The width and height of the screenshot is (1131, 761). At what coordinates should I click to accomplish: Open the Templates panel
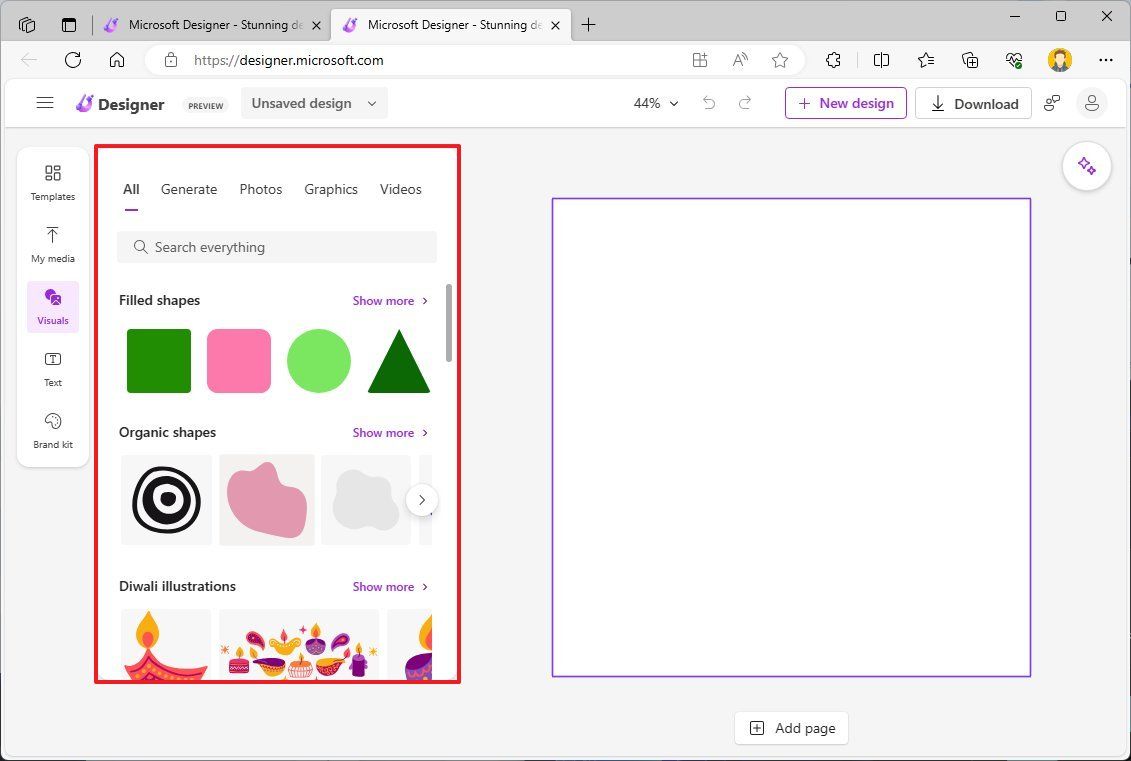tap(52, 183)
